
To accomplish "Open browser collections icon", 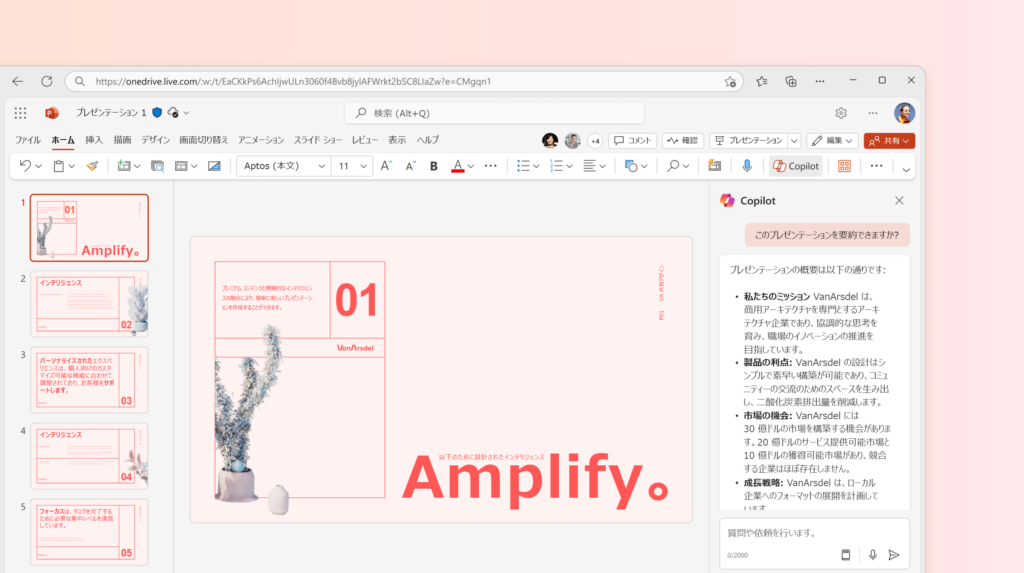I will pos(791,82).
